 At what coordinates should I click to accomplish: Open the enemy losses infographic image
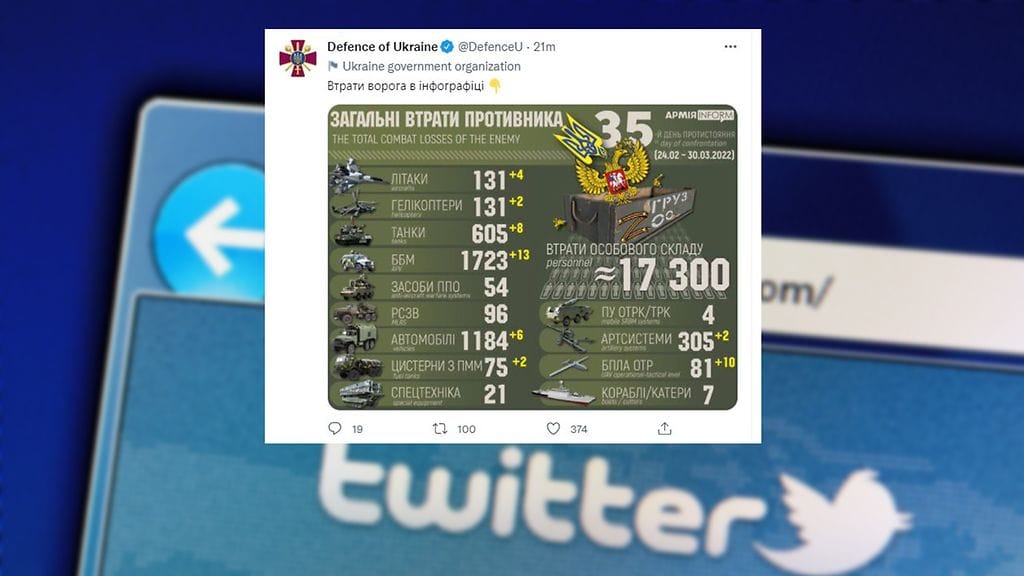[533, 257]
